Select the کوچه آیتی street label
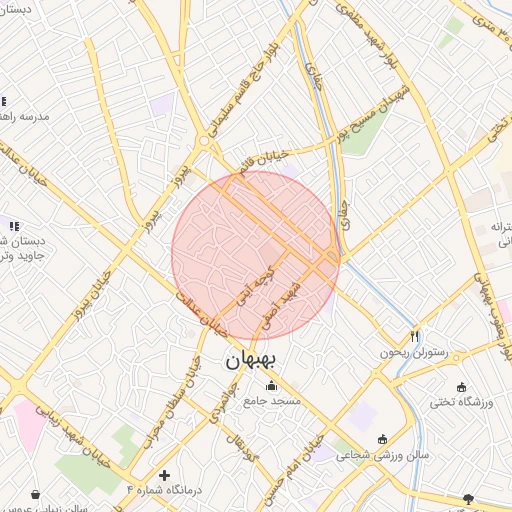512x512 pixels. click(256, 286)
